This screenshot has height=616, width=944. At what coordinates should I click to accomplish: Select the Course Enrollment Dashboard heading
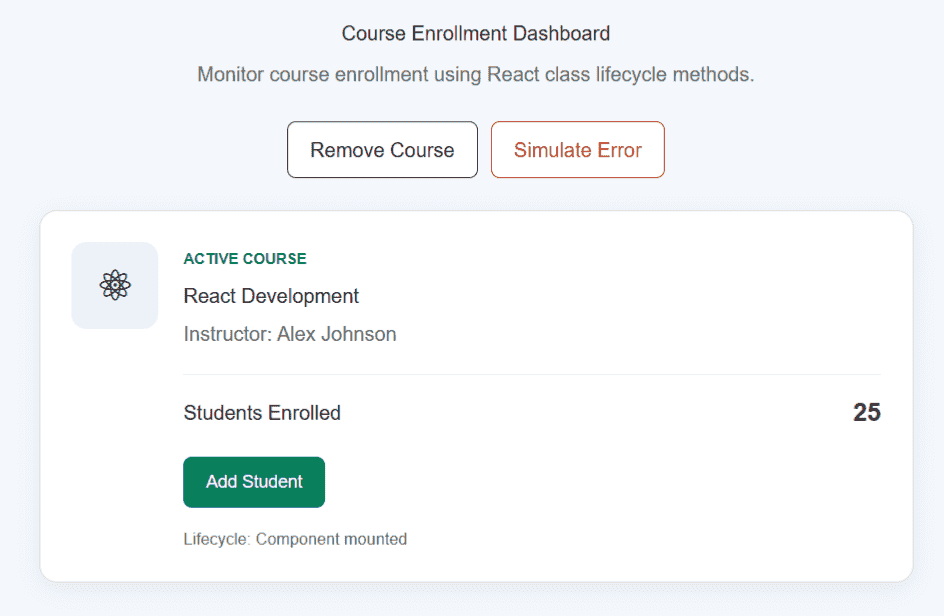476,33
